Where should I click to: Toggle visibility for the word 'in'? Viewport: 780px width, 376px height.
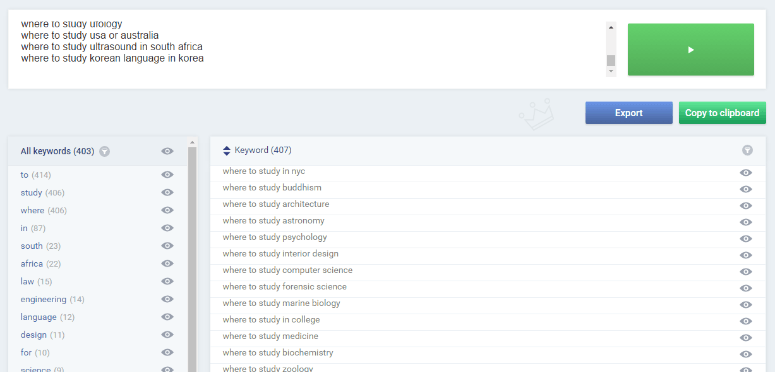(x=167, y=228)
